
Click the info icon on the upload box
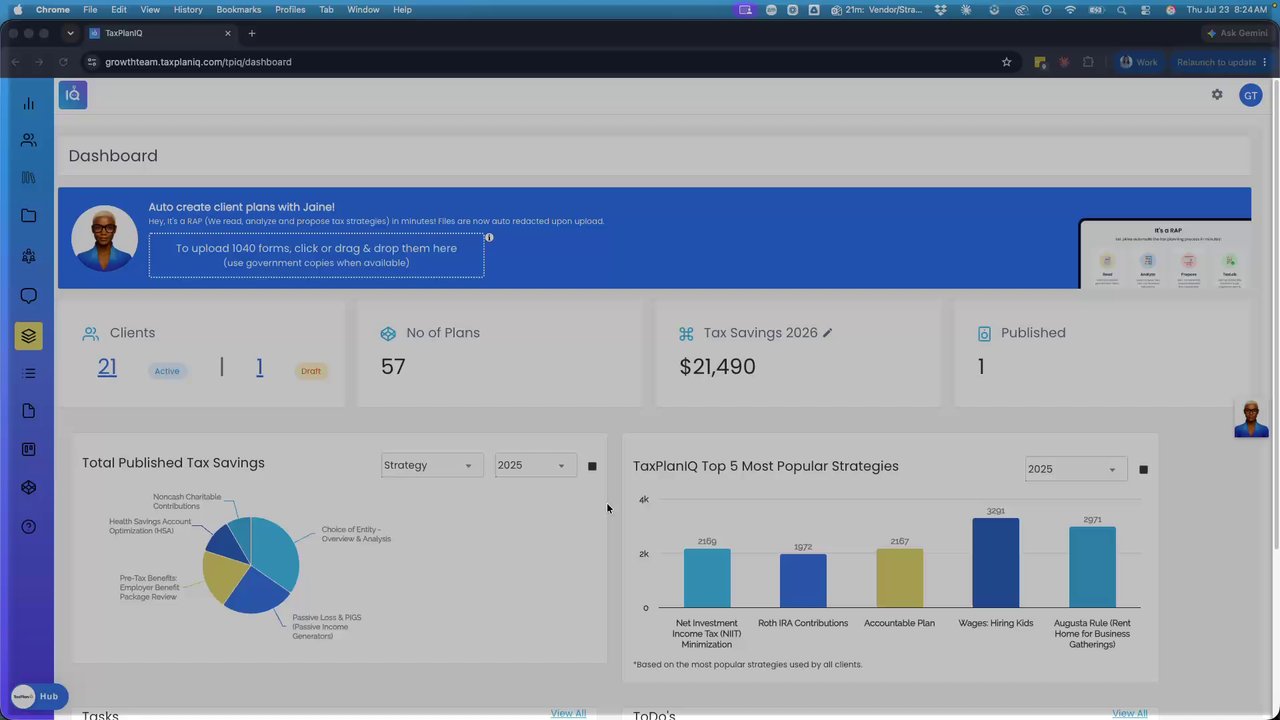coord(489,237)
